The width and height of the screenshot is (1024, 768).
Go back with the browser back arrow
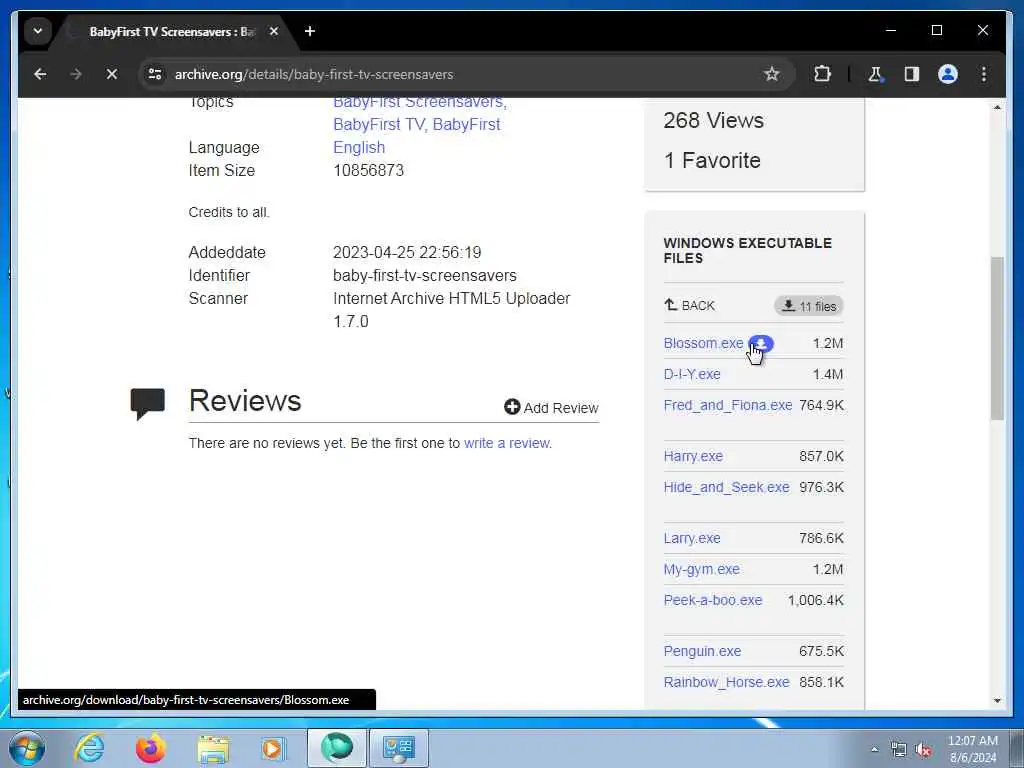(x=40, y=74)
